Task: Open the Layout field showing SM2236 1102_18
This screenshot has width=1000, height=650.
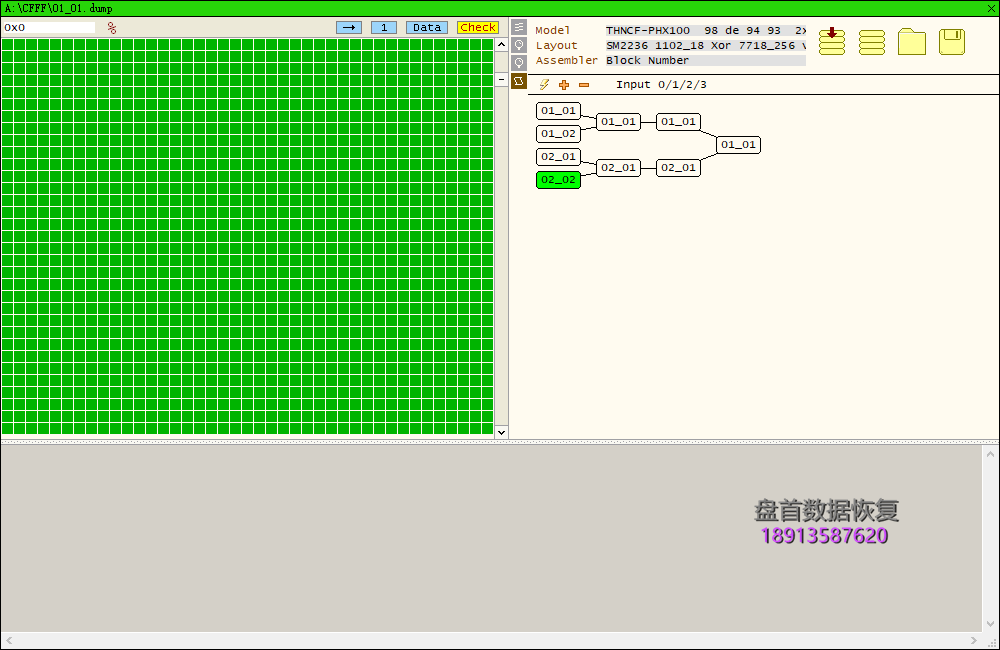Action: coord(700,45)
